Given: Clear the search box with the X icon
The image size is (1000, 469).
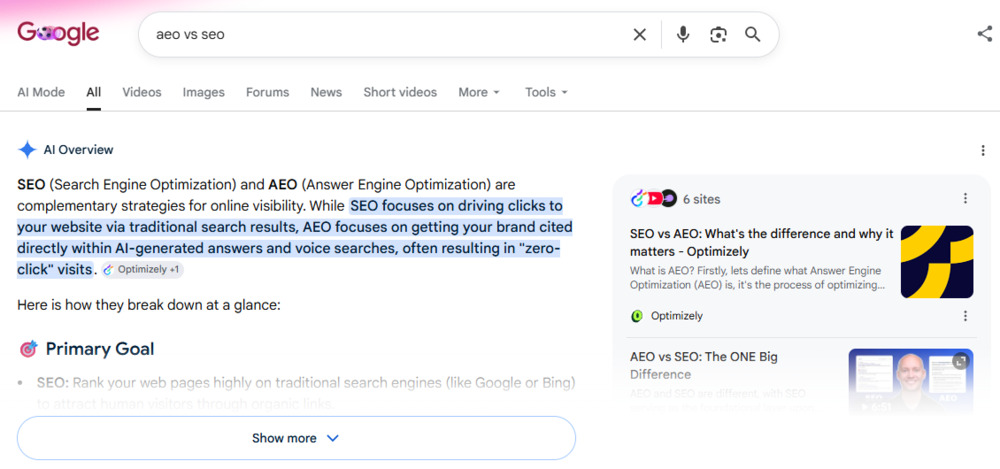Looking at the screenshot, I should (x=639, y=34).
